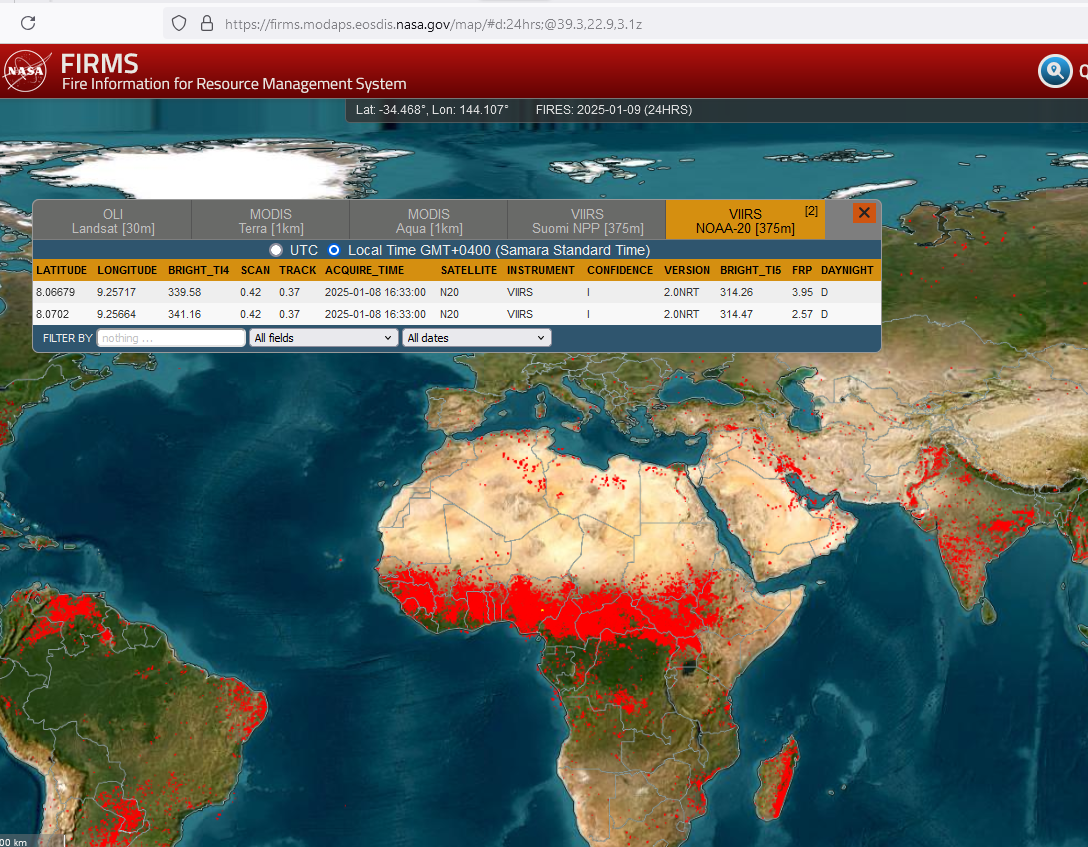Sort by the LATITUDE column header
Viewport: 1088px width, 847px height.
click(x=62, y=270)
